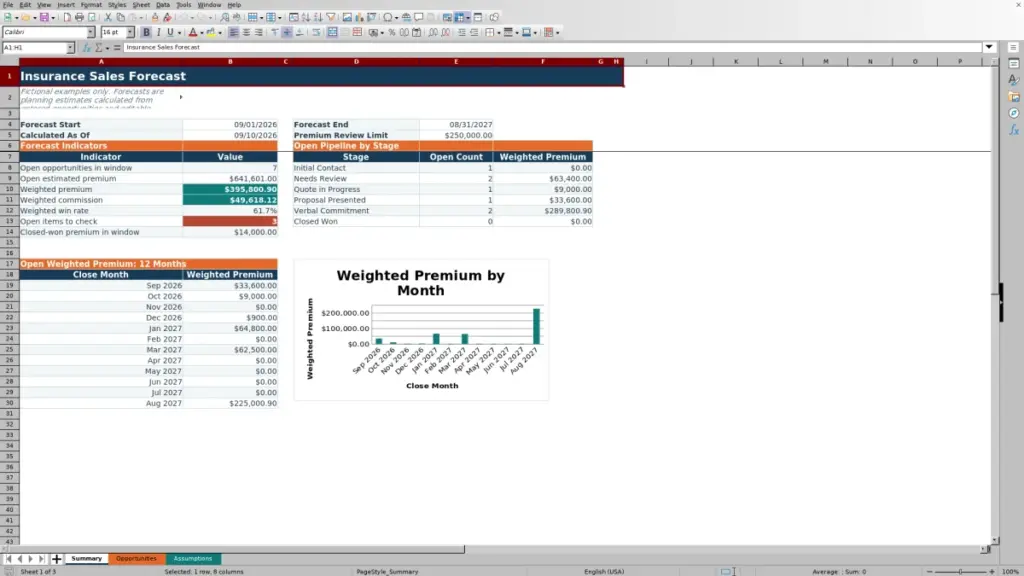This screenshot has height=576, width=1024.
Task: Open the Sheet menu
Action: click(x=141, y=5)
